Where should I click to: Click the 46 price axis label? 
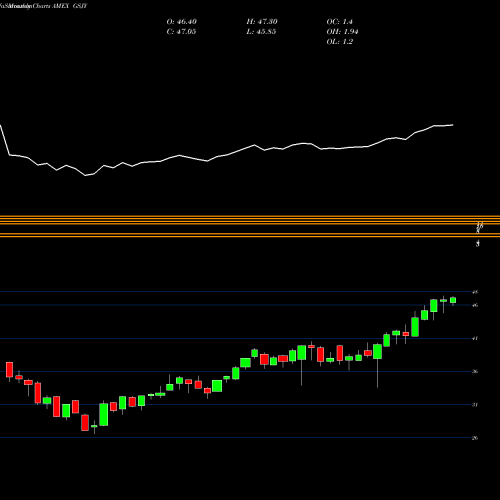tap(475, 305)
